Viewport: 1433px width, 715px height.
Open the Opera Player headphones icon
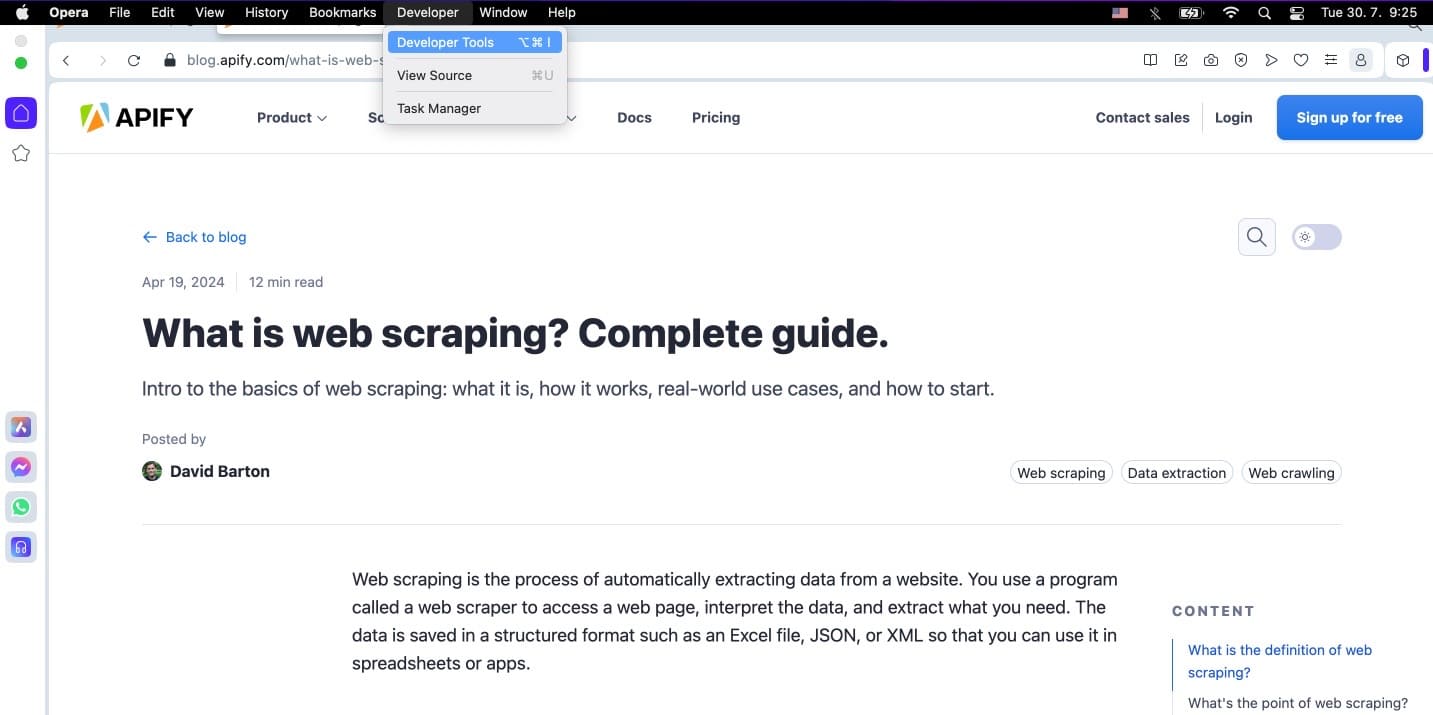[21, 547]
